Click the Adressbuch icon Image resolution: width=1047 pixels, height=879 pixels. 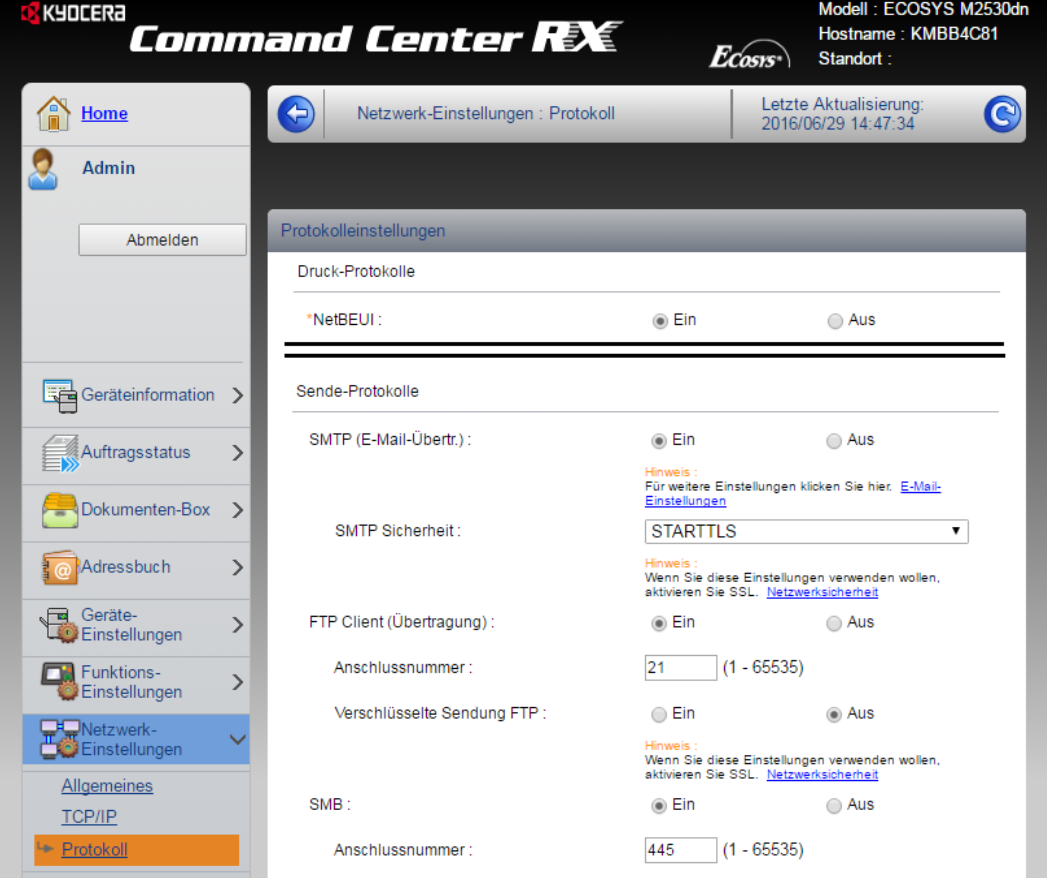60,567
